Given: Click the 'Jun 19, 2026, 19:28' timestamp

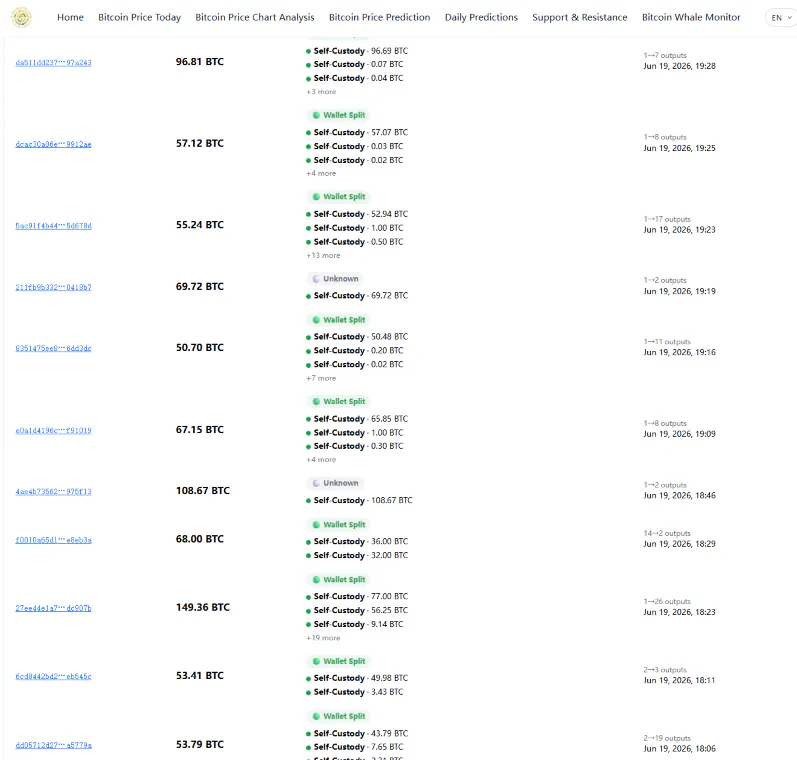Looking at the screenshot, I should pyautogui.click(x=680, y=66).
